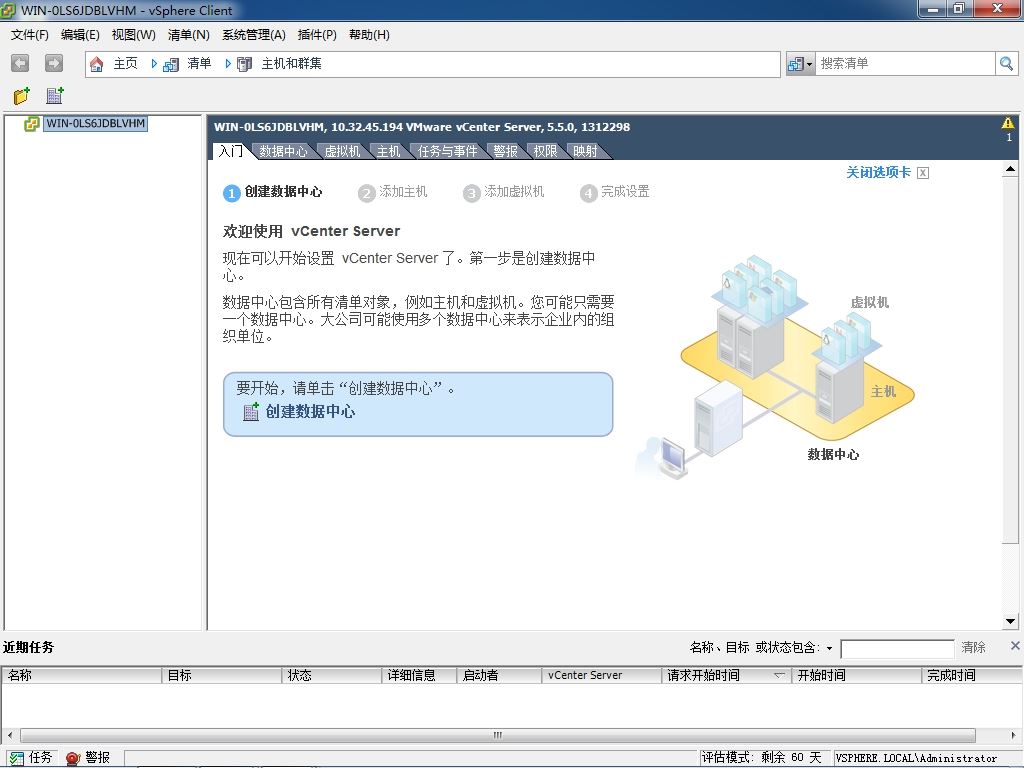
Task: Click the recent tasks filter text field
Action: (x=897, y=648)
